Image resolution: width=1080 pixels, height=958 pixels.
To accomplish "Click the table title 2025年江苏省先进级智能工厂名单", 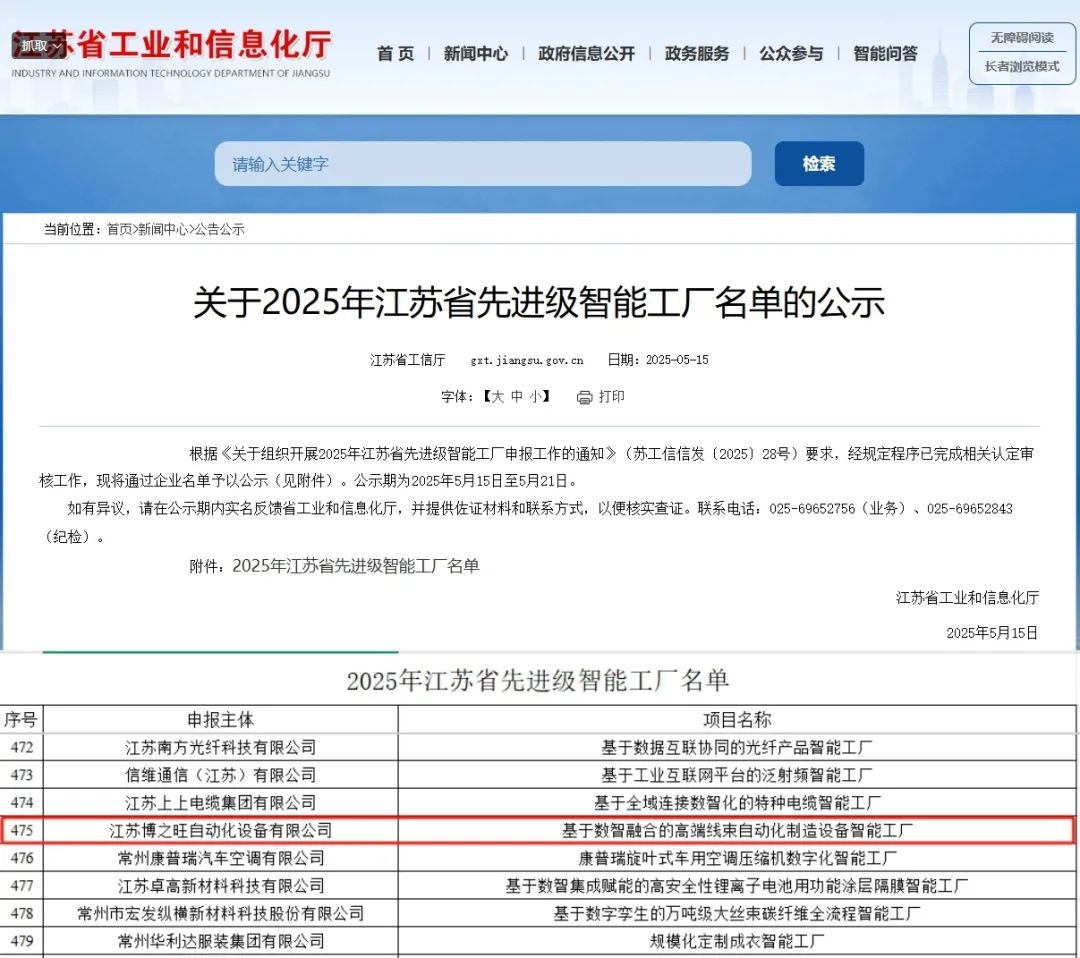I will pos(538,680).
